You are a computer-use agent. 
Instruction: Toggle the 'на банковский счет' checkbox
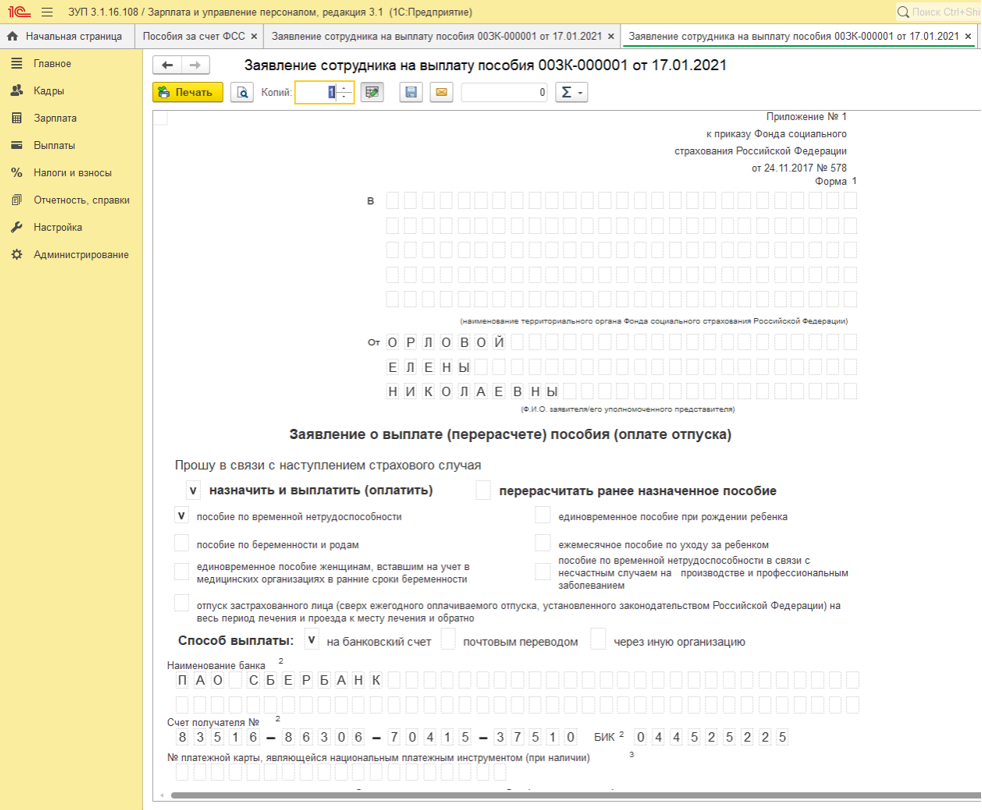pyautogui.click(x=311, y=640)
